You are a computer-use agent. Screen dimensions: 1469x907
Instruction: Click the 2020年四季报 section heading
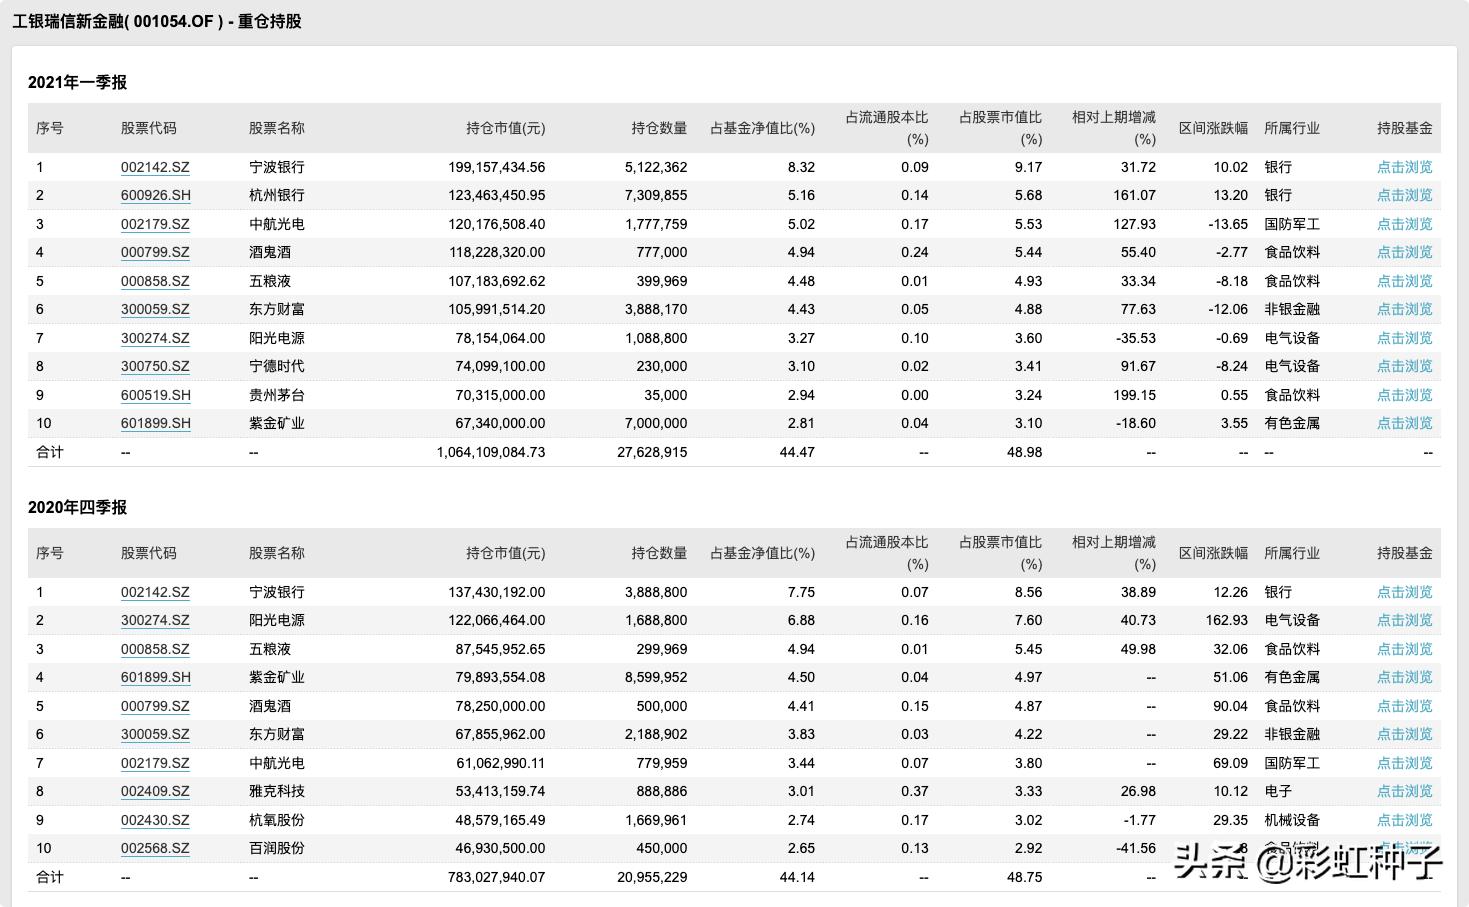tap(77, 507)
